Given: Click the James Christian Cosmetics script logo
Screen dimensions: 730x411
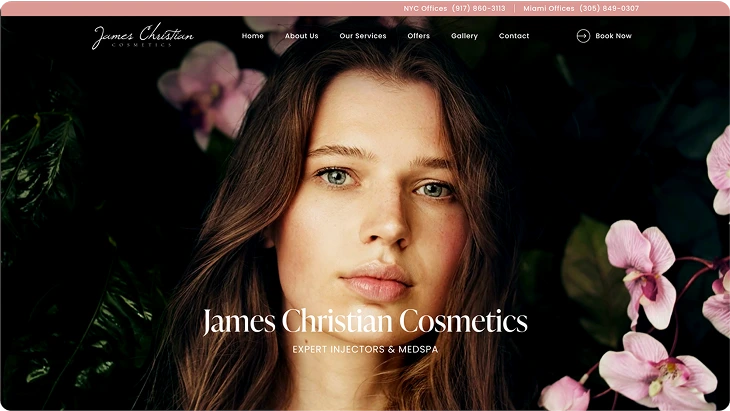Looking at the screenshot, I should [142, 36].
